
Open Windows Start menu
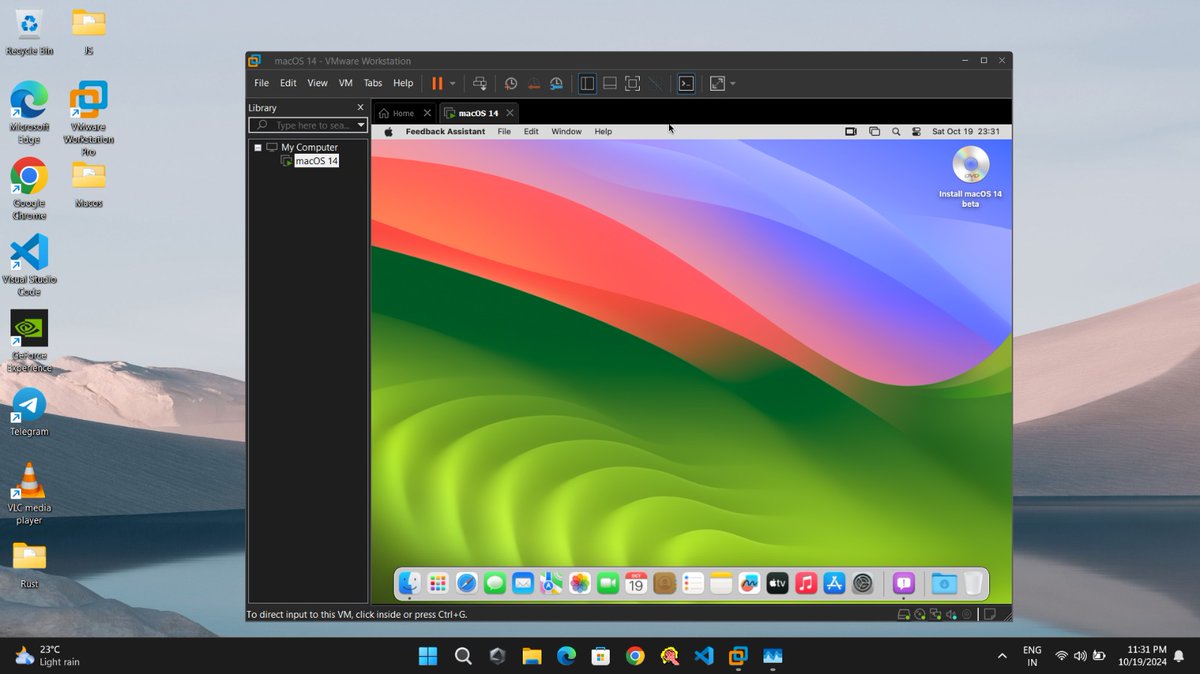tap(428, 656)
